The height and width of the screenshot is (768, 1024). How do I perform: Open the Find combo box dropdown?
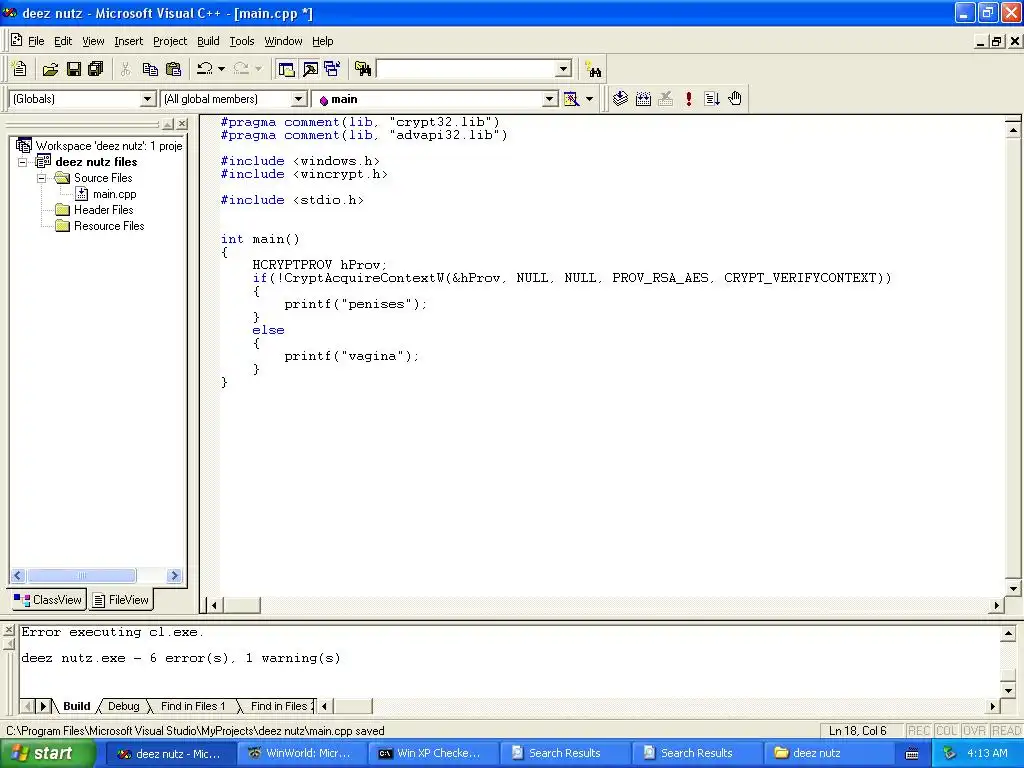pos(564,69)
